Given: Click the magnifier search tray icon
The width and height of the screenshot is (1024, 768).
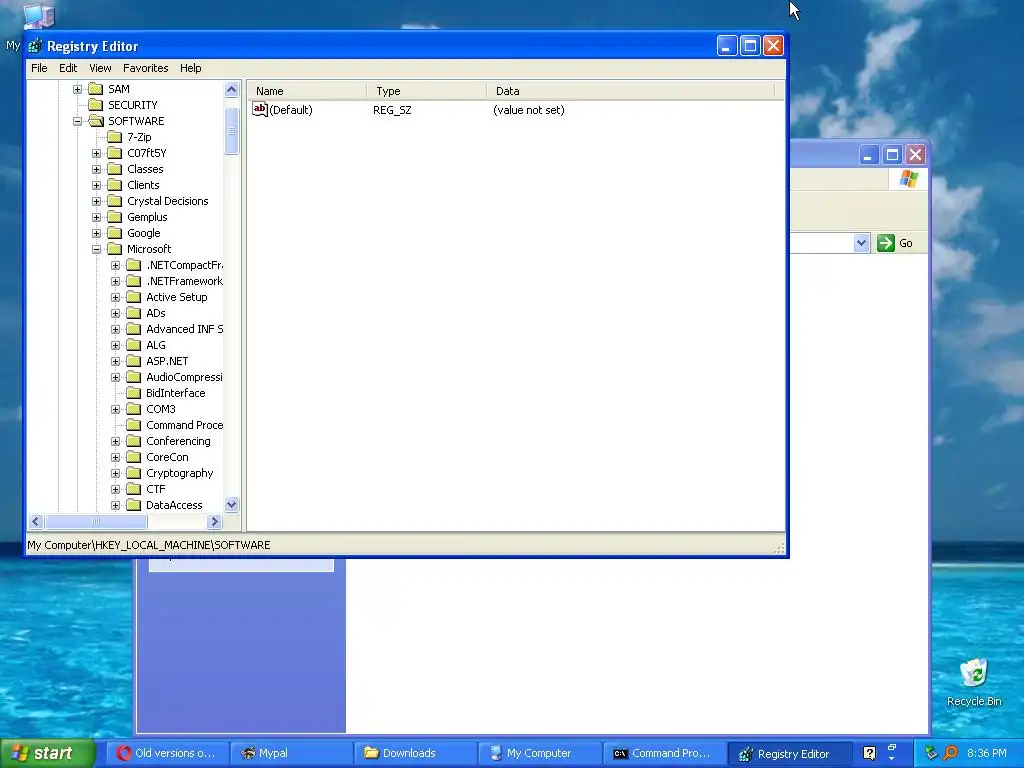Looking at the screenshot, I should pos(951,753).
